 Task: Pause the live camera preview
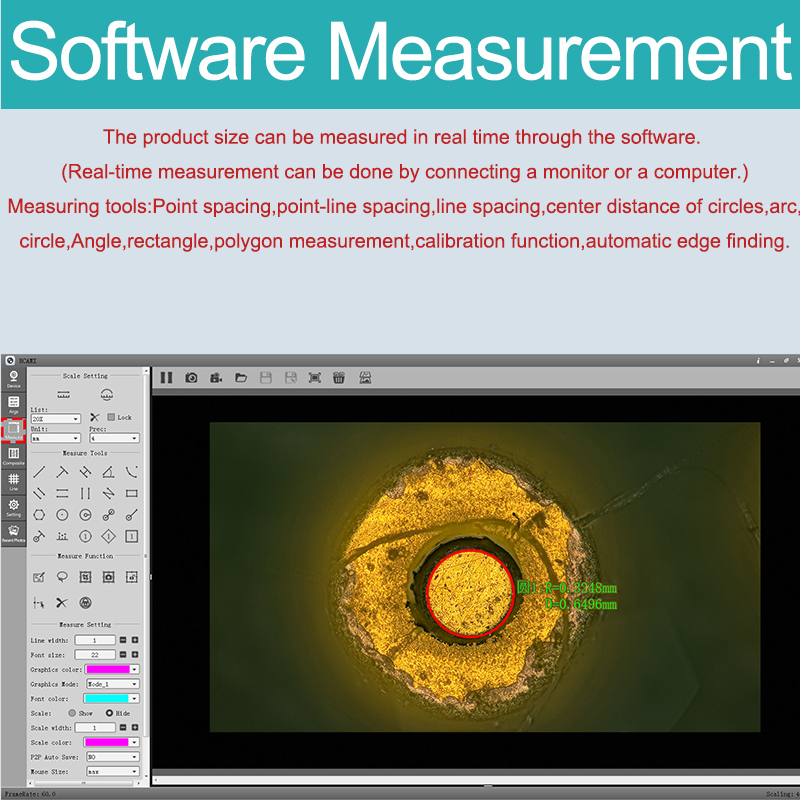(x=166, y=378)
